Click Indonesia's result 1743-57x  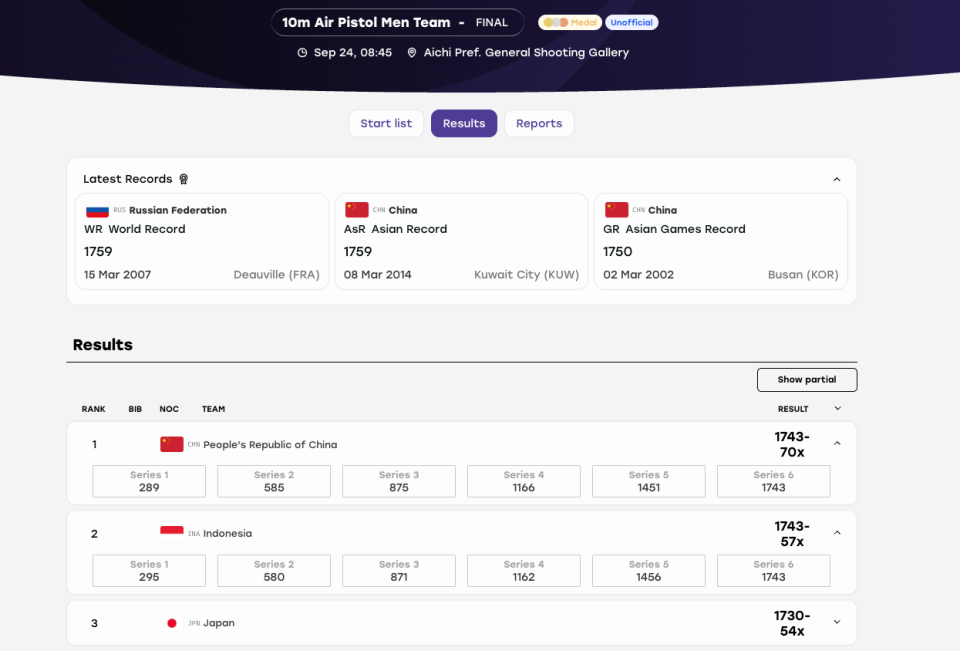point(792,534)
